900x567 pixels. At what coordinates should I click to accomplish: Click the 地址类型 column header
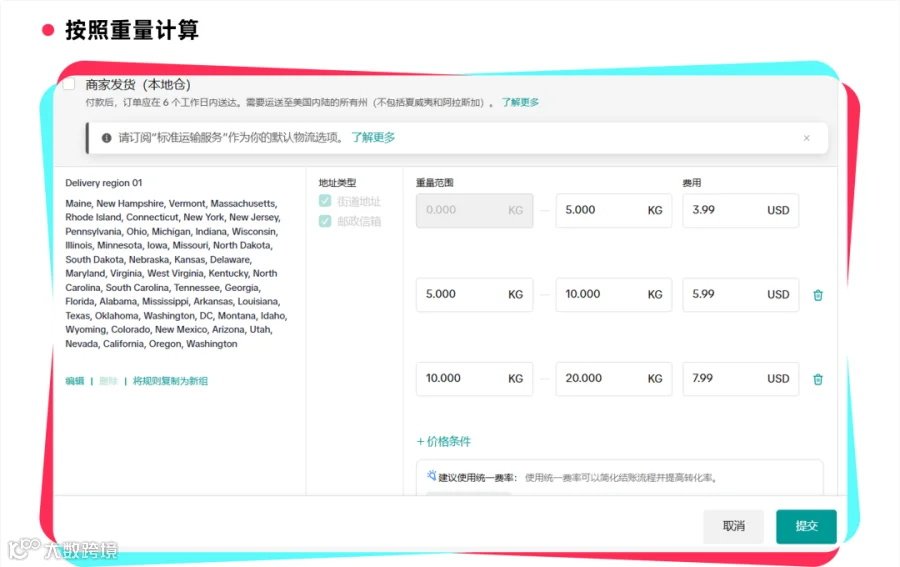[337, 183]
